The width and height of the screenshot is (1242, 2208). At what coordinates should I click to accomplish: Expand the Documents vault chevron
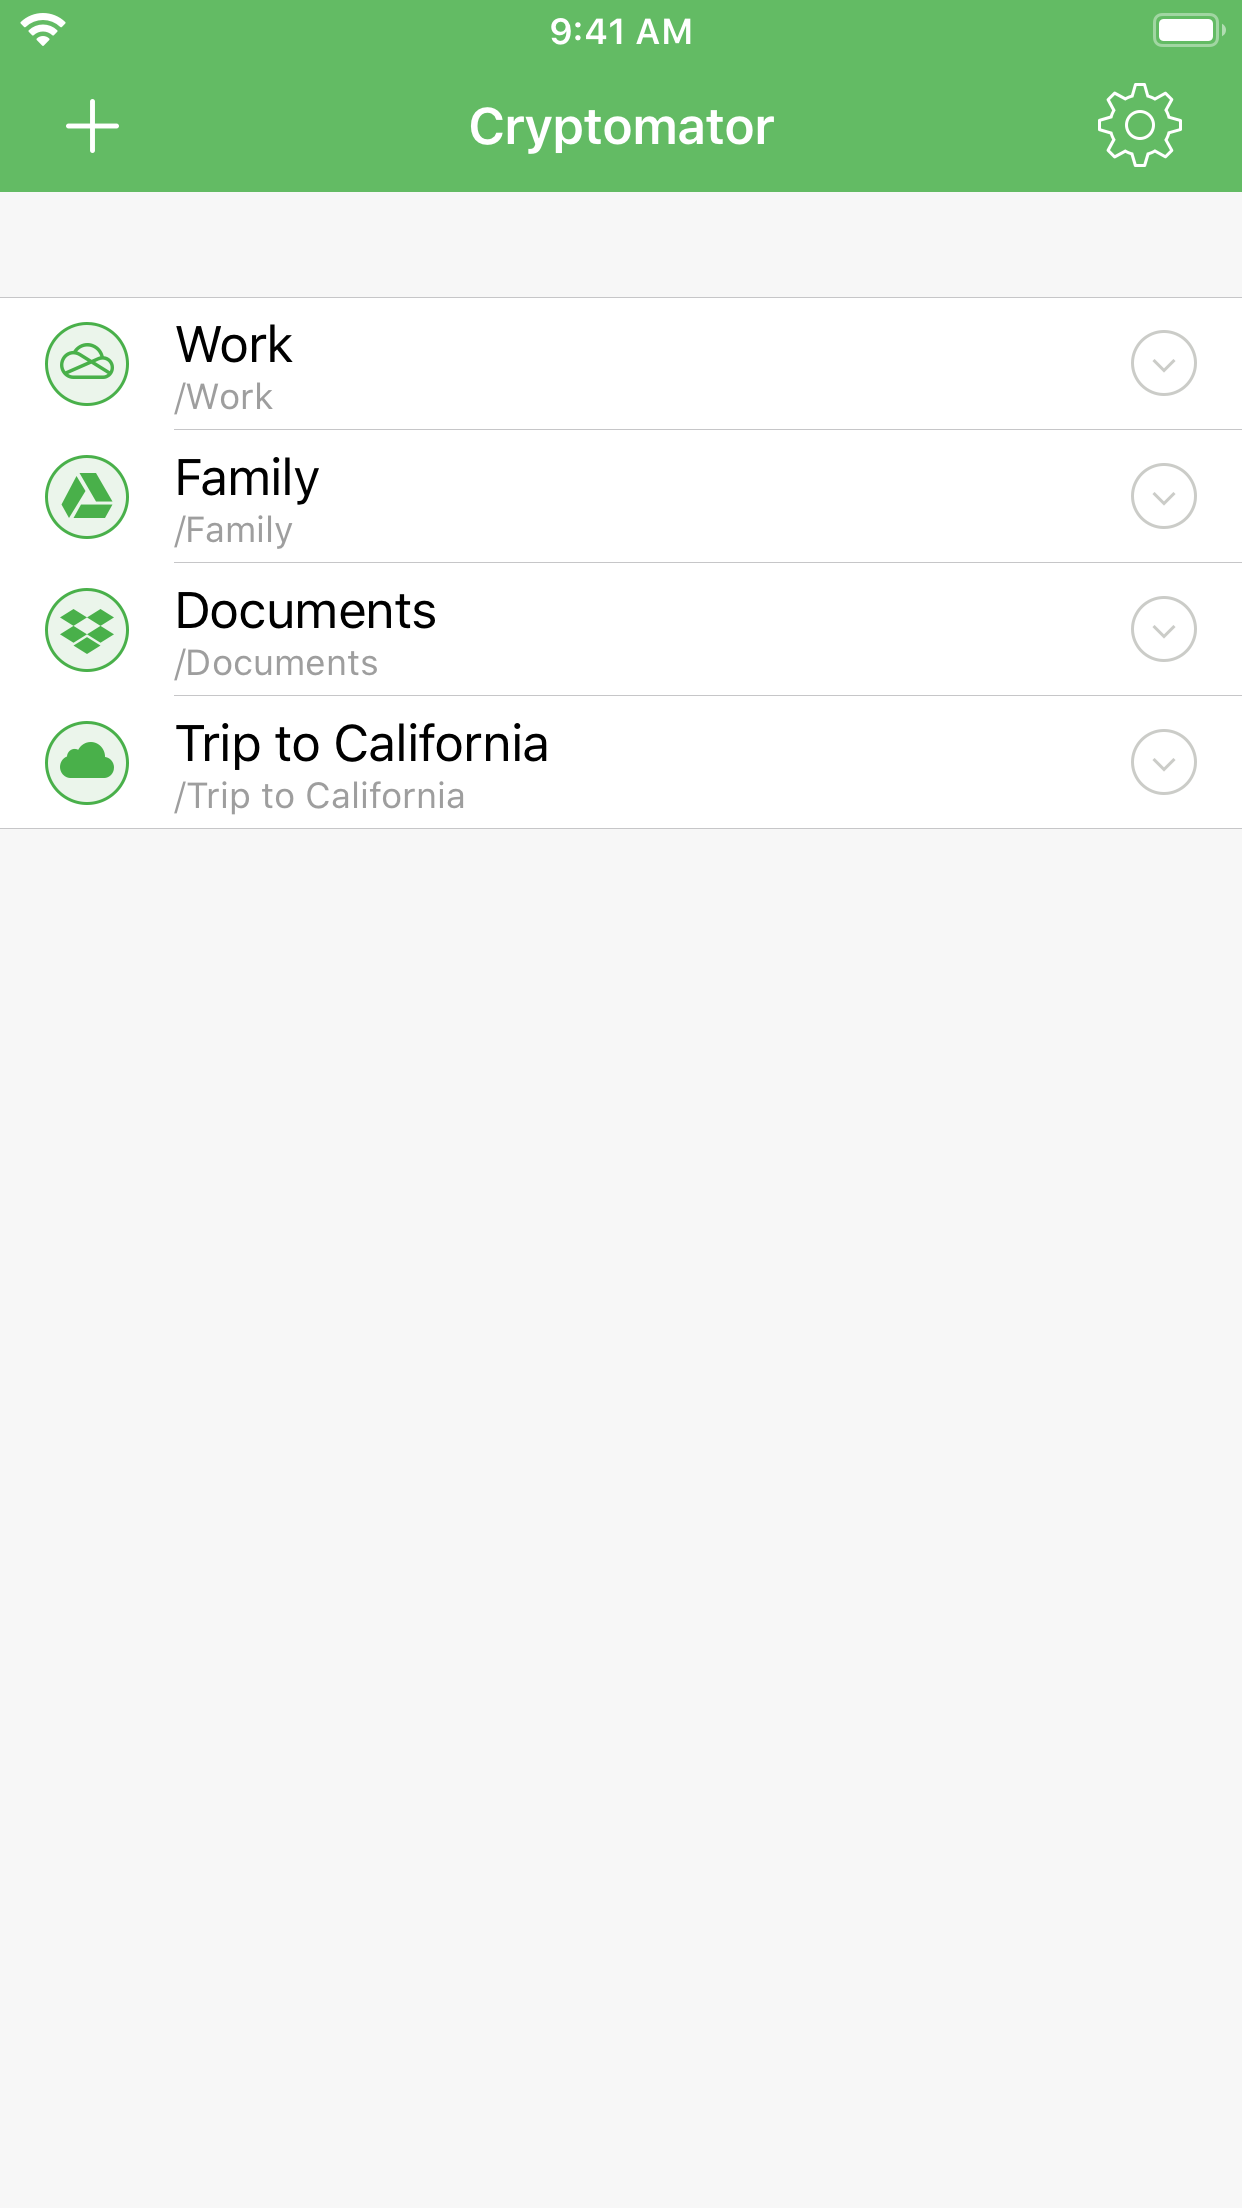point(1163,630)
